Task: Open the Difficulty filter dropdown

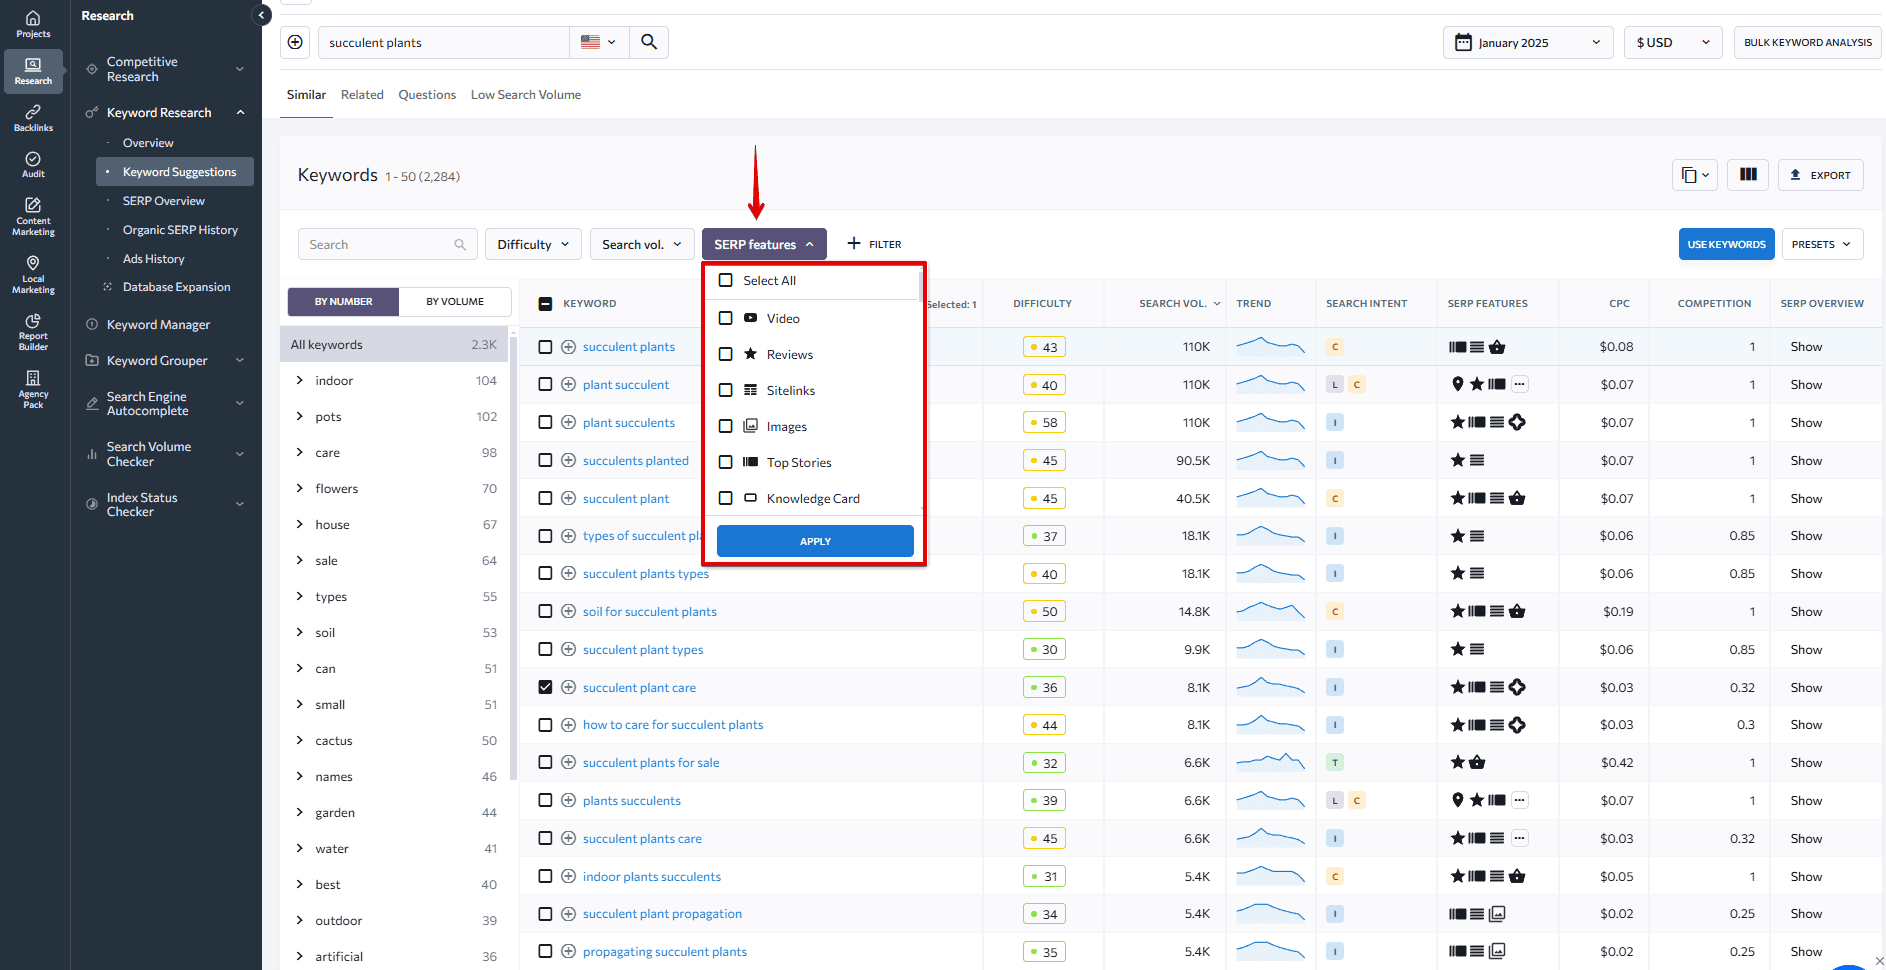Action: click(x=533, y=243)
